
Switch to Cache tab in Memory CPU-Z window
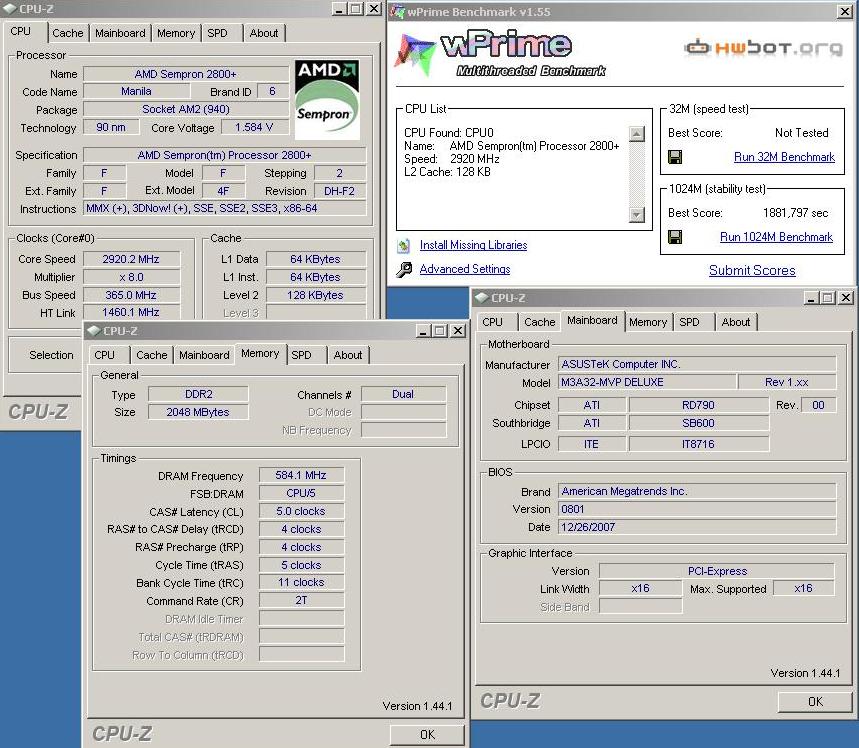pyautogui.click(x=152, y=355)
